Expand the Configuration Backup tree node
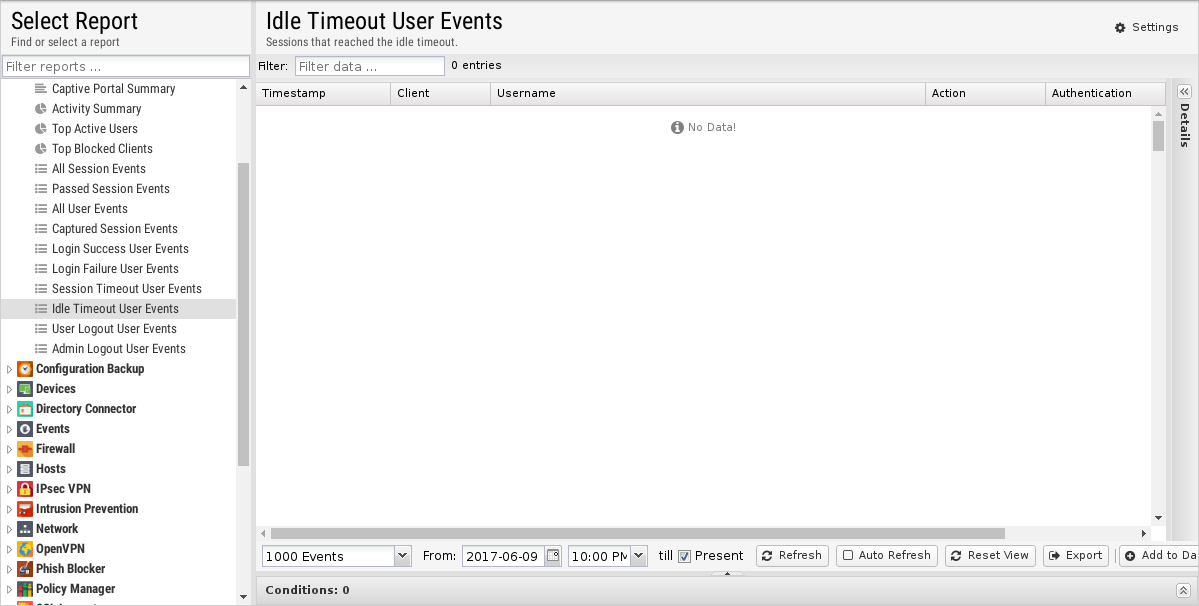Image resolution: width=1199 pixels, height=606 pixels. click(9, 369)
